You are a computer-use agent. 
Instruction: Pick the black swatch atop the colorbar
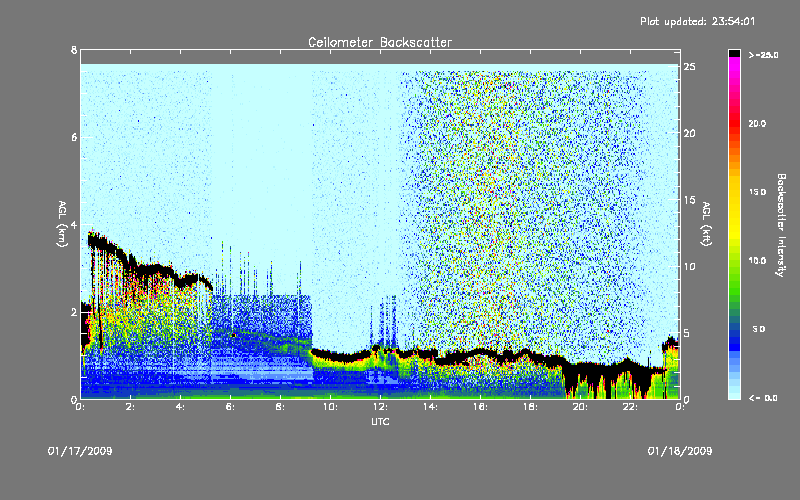point(734,54)
